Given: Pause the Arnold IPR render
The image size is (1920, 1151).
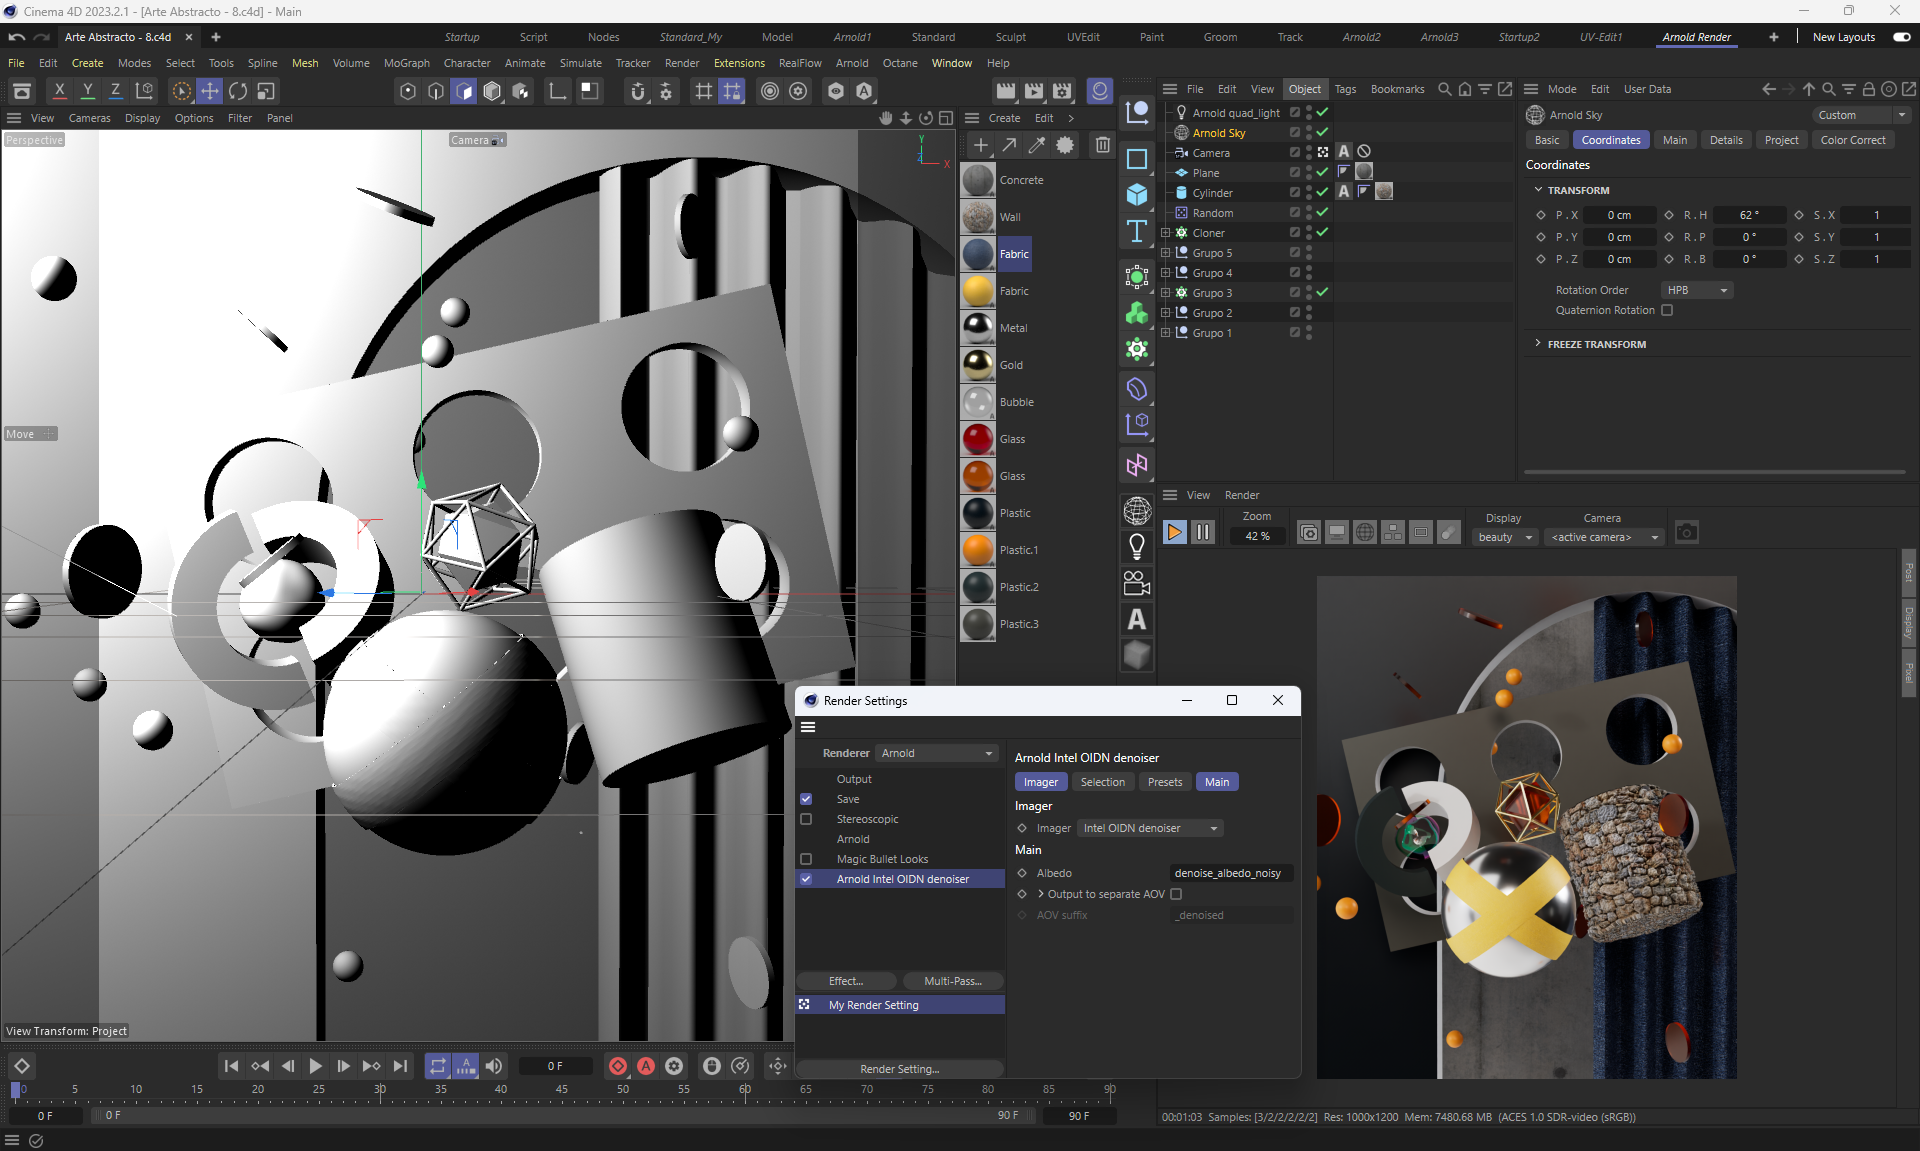Looking at the screenshot, I should pos(1203,533).
